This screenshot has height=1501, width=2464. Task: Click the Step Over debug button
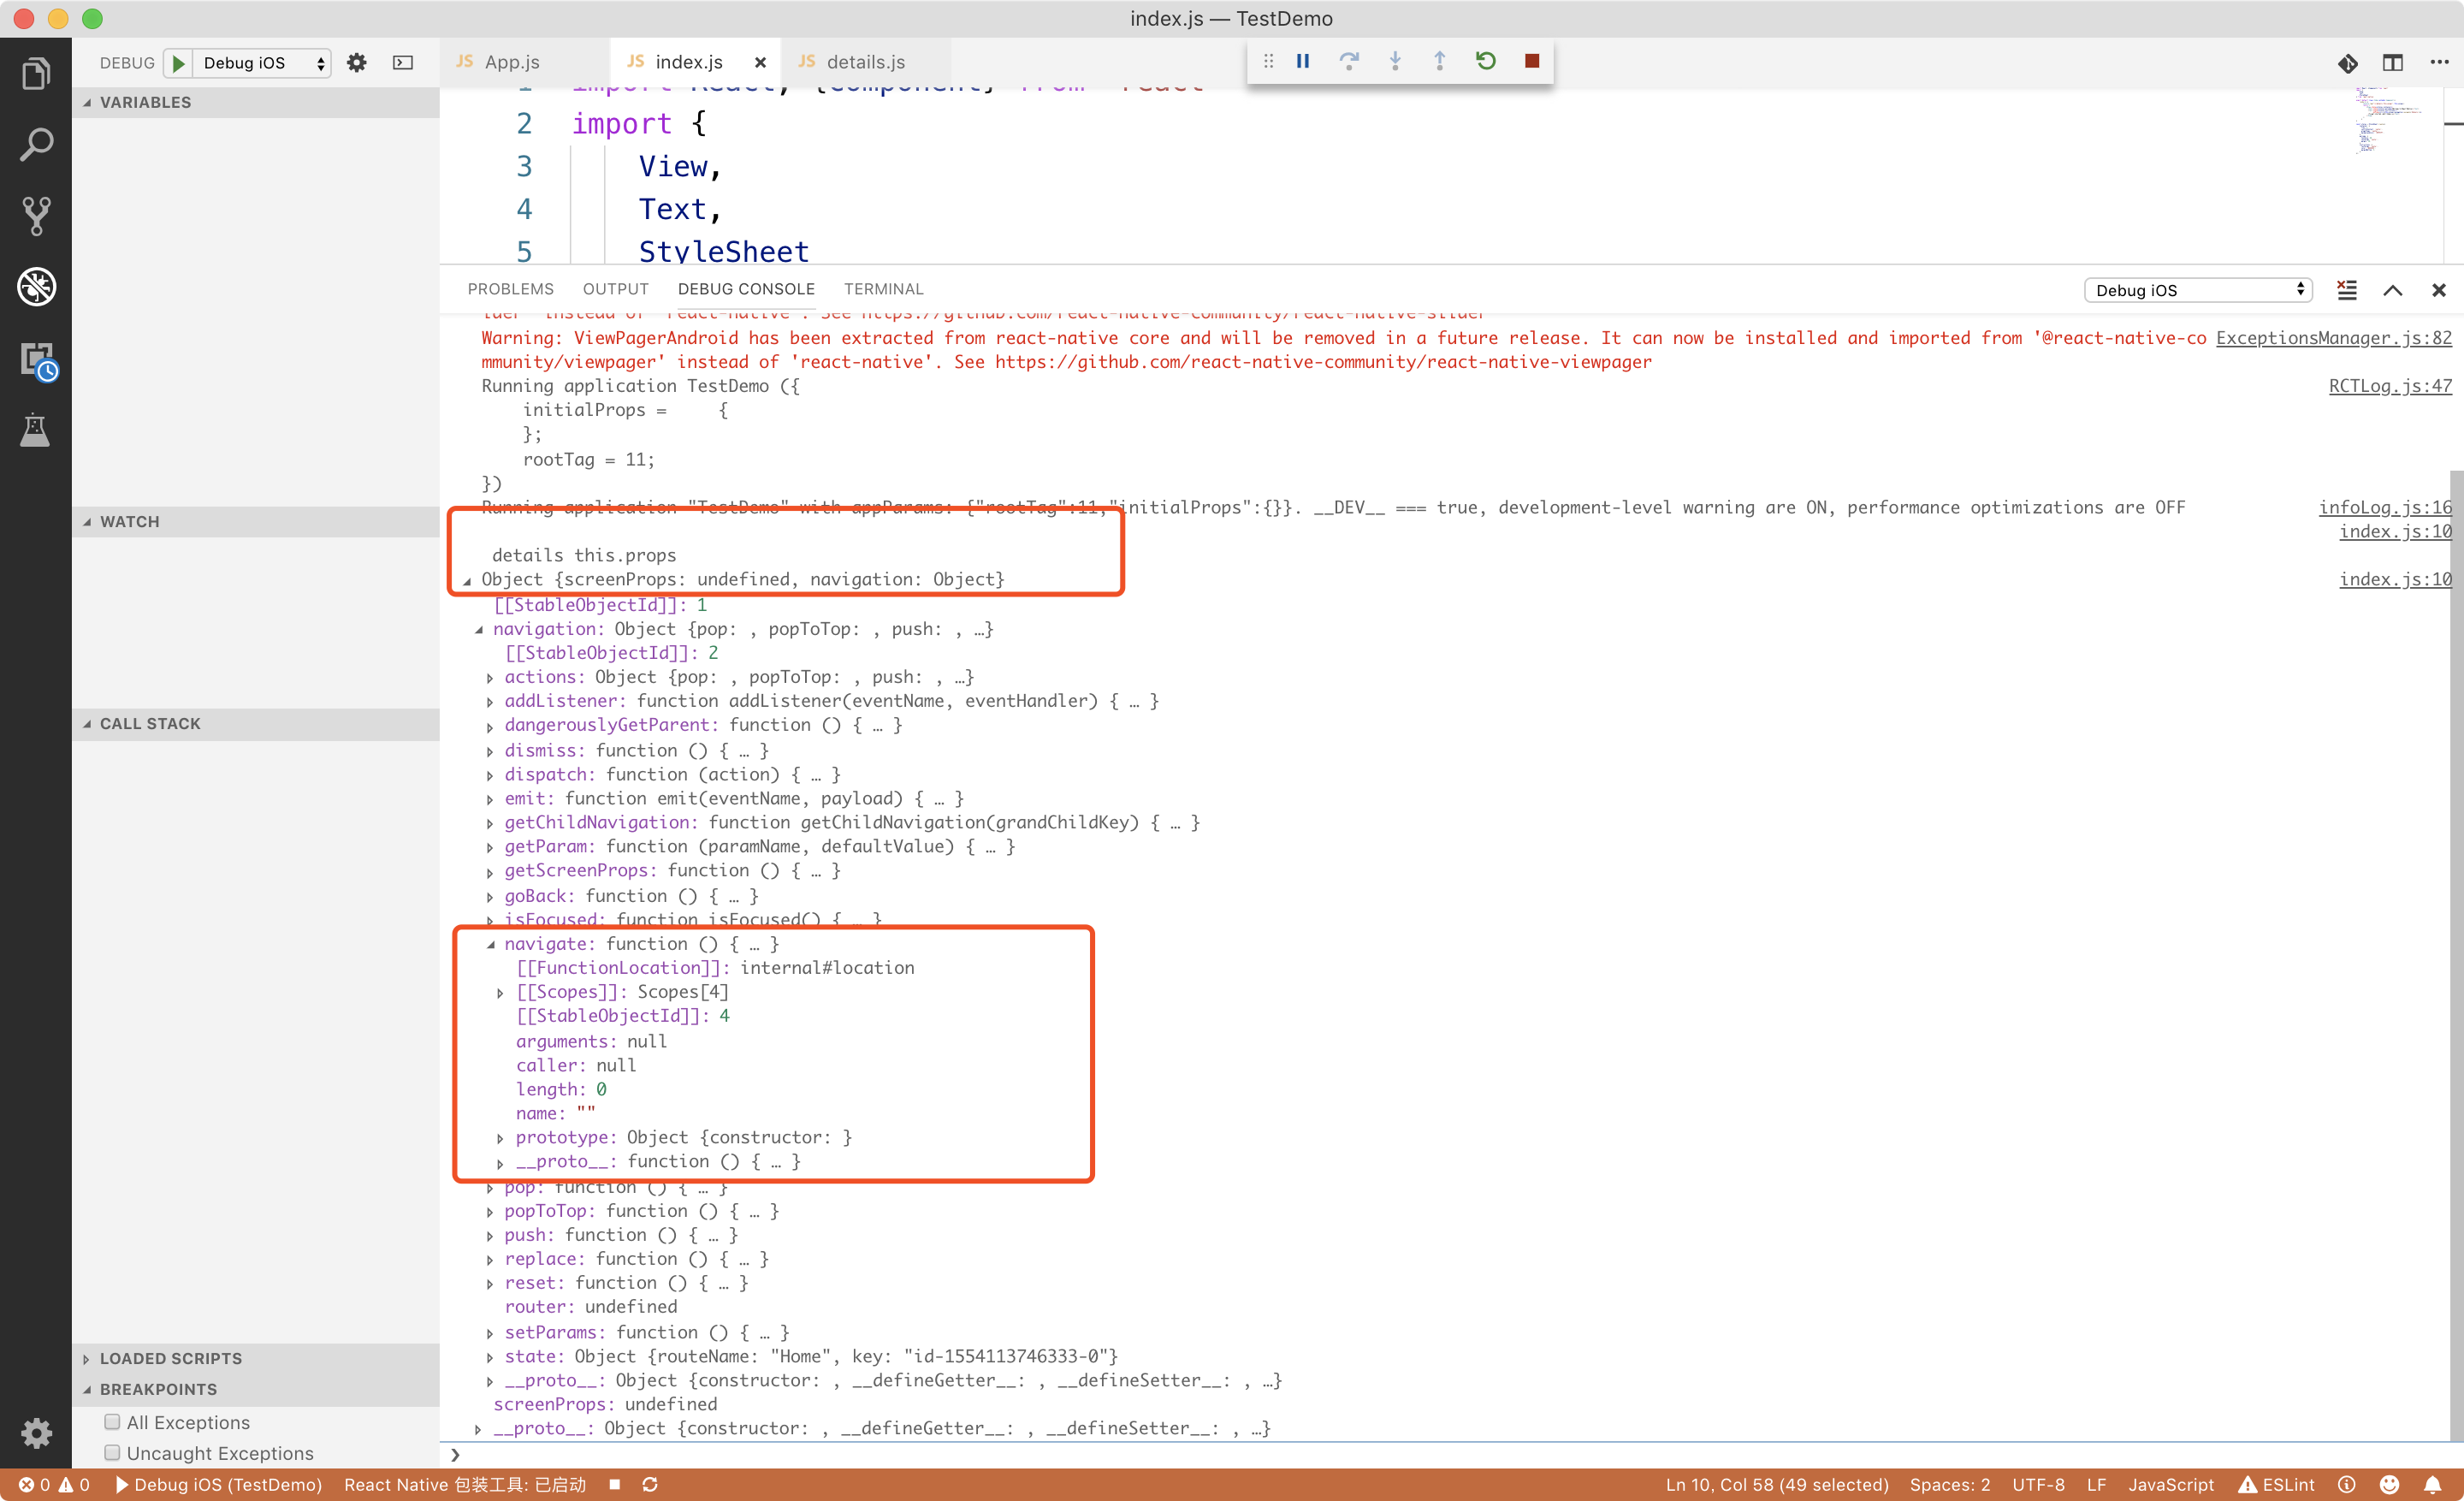[x=1349, y=62]
